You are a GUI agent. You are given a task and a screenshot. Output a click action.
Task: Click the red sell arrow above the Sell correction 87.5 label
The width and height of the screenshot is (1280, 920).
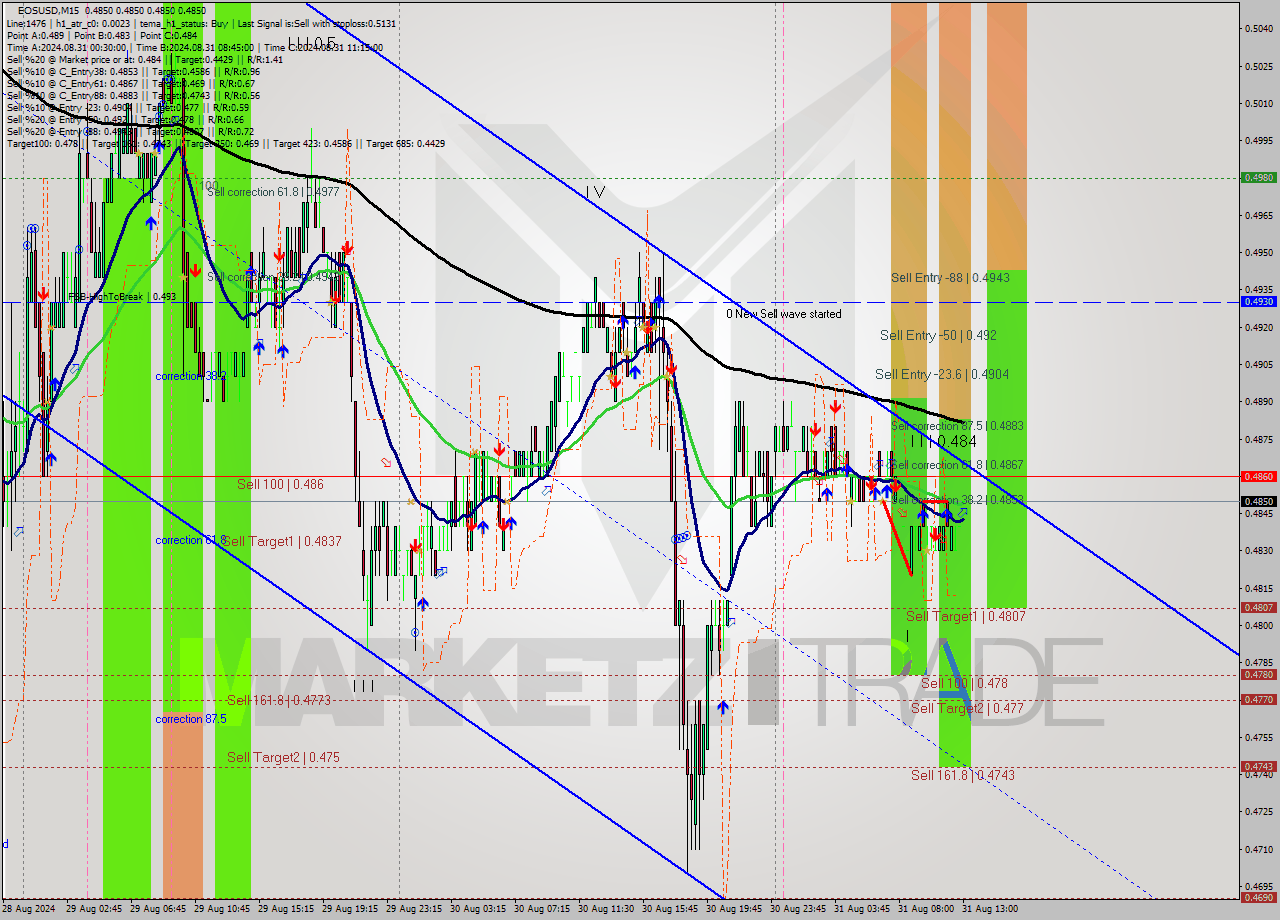[835, 406]
